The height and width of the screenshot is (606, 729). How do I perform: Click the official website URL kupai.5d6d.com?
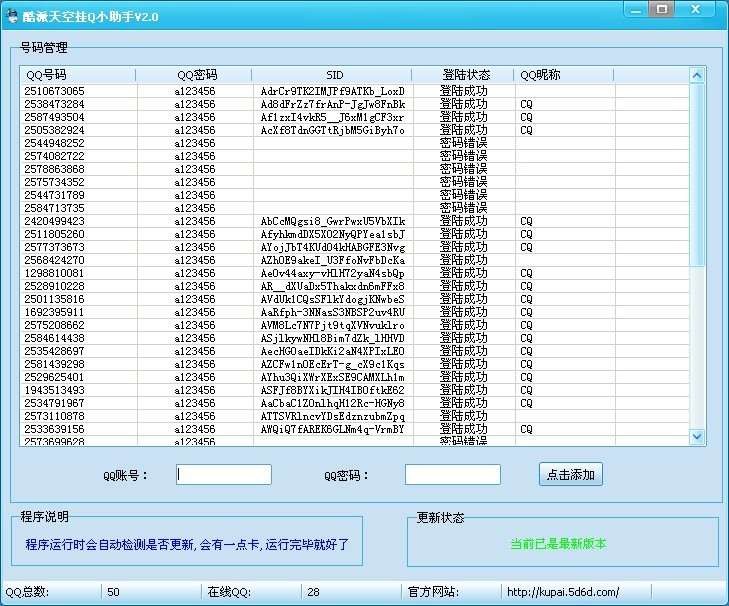point(563,592)
